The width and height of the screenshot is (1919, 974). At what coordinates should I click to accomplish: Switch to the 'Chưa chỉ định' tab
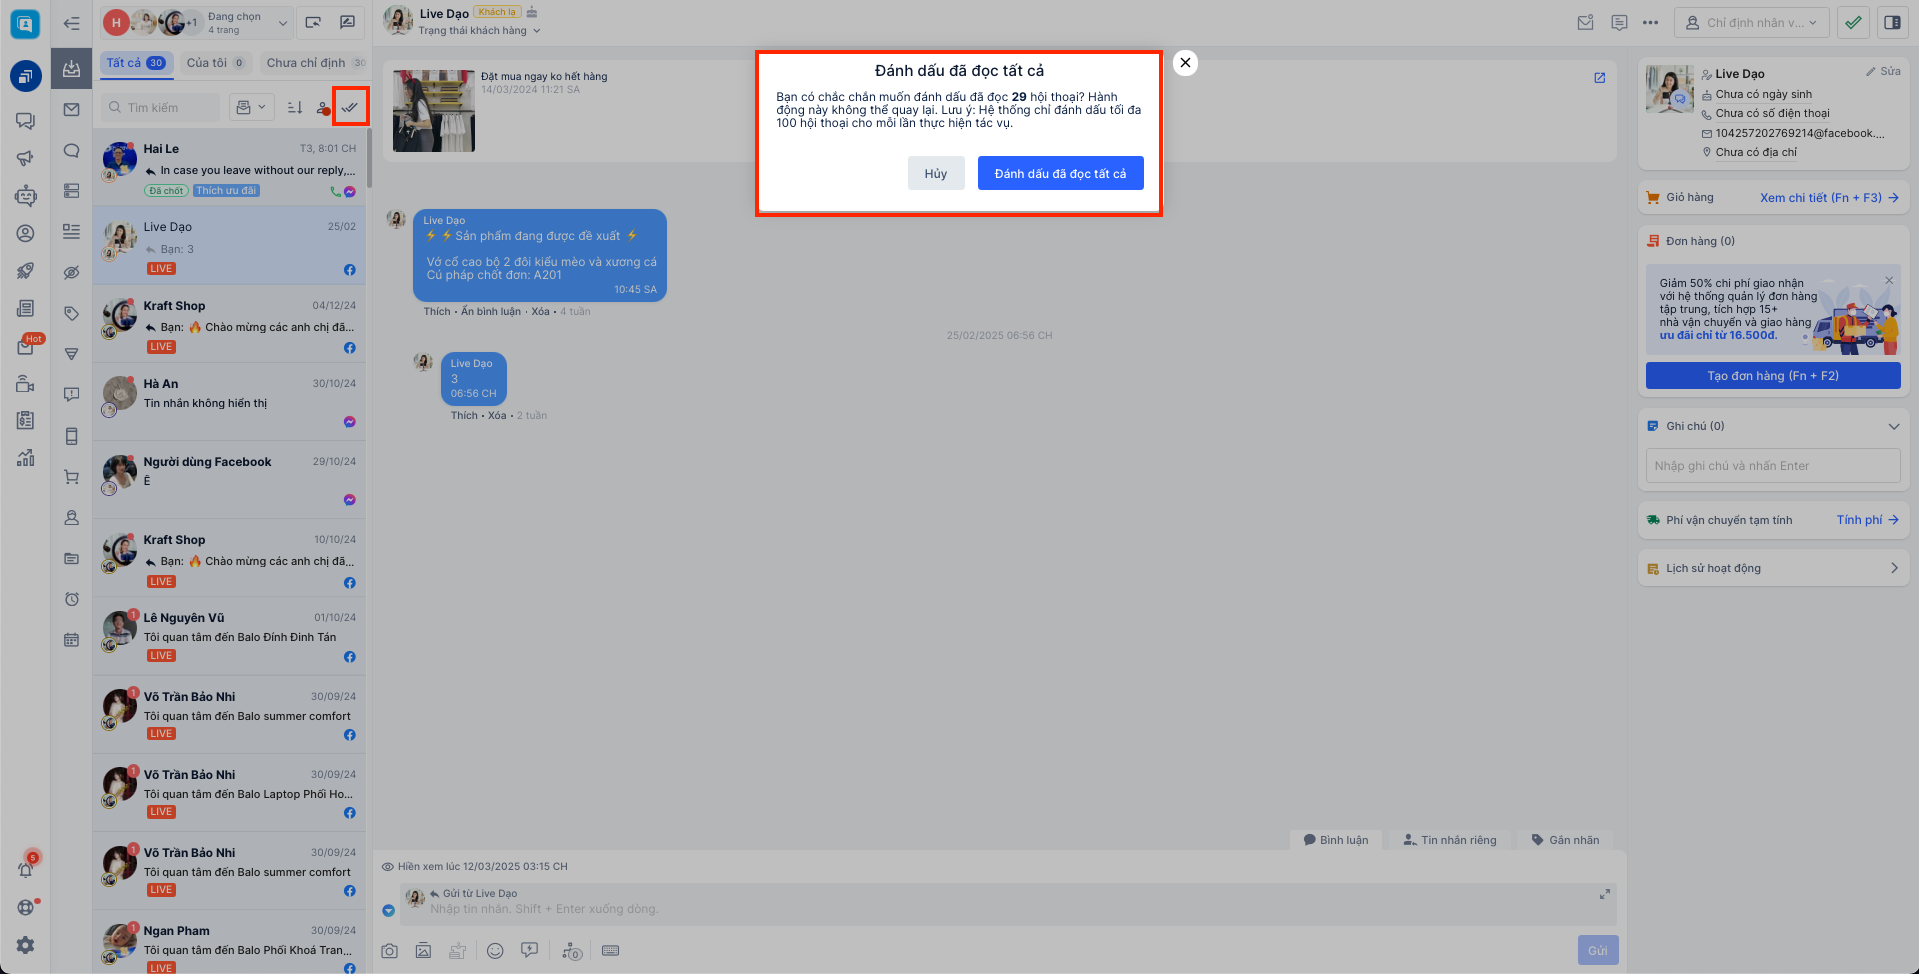tap(315, 63)
